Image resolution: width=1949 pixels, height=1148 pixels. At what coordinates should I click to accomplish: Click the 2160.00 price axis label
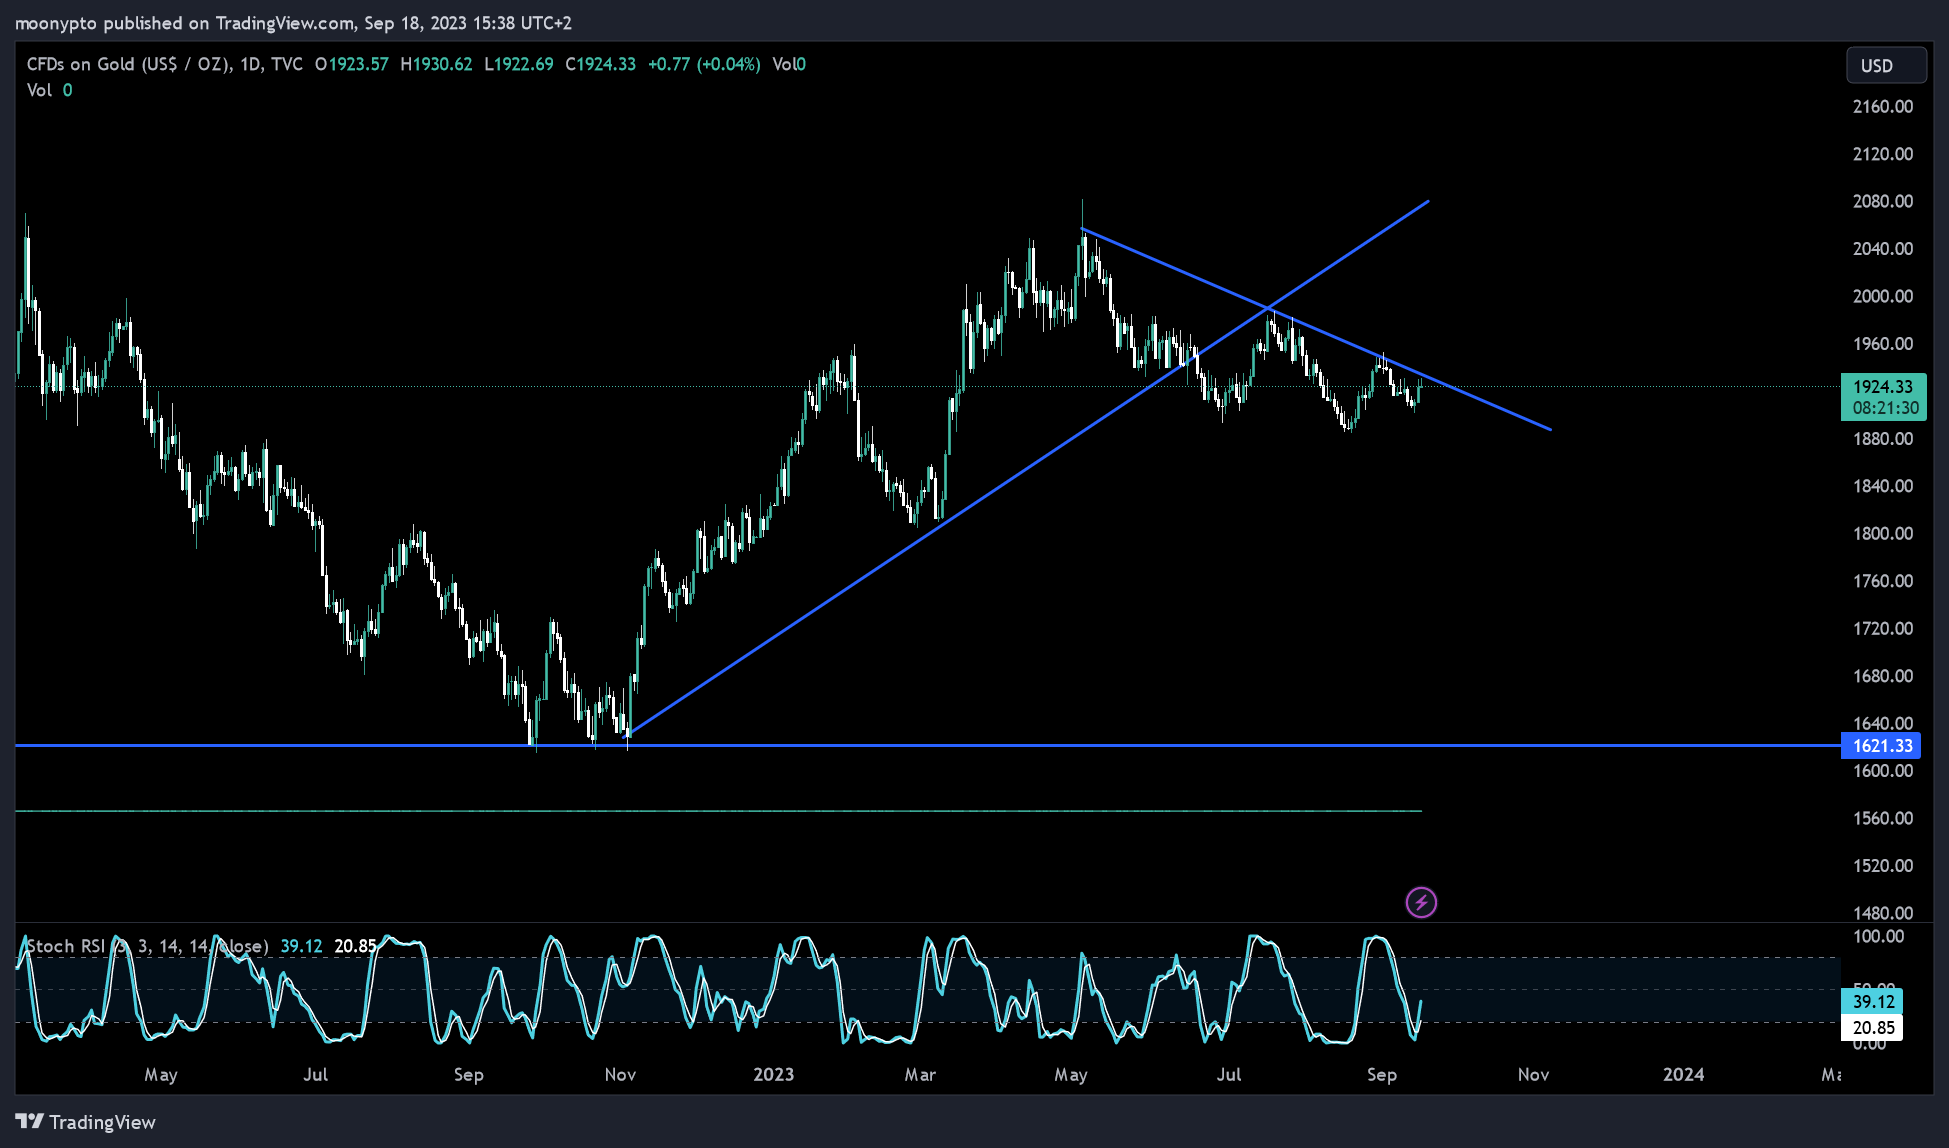(x=1882, y=107)
